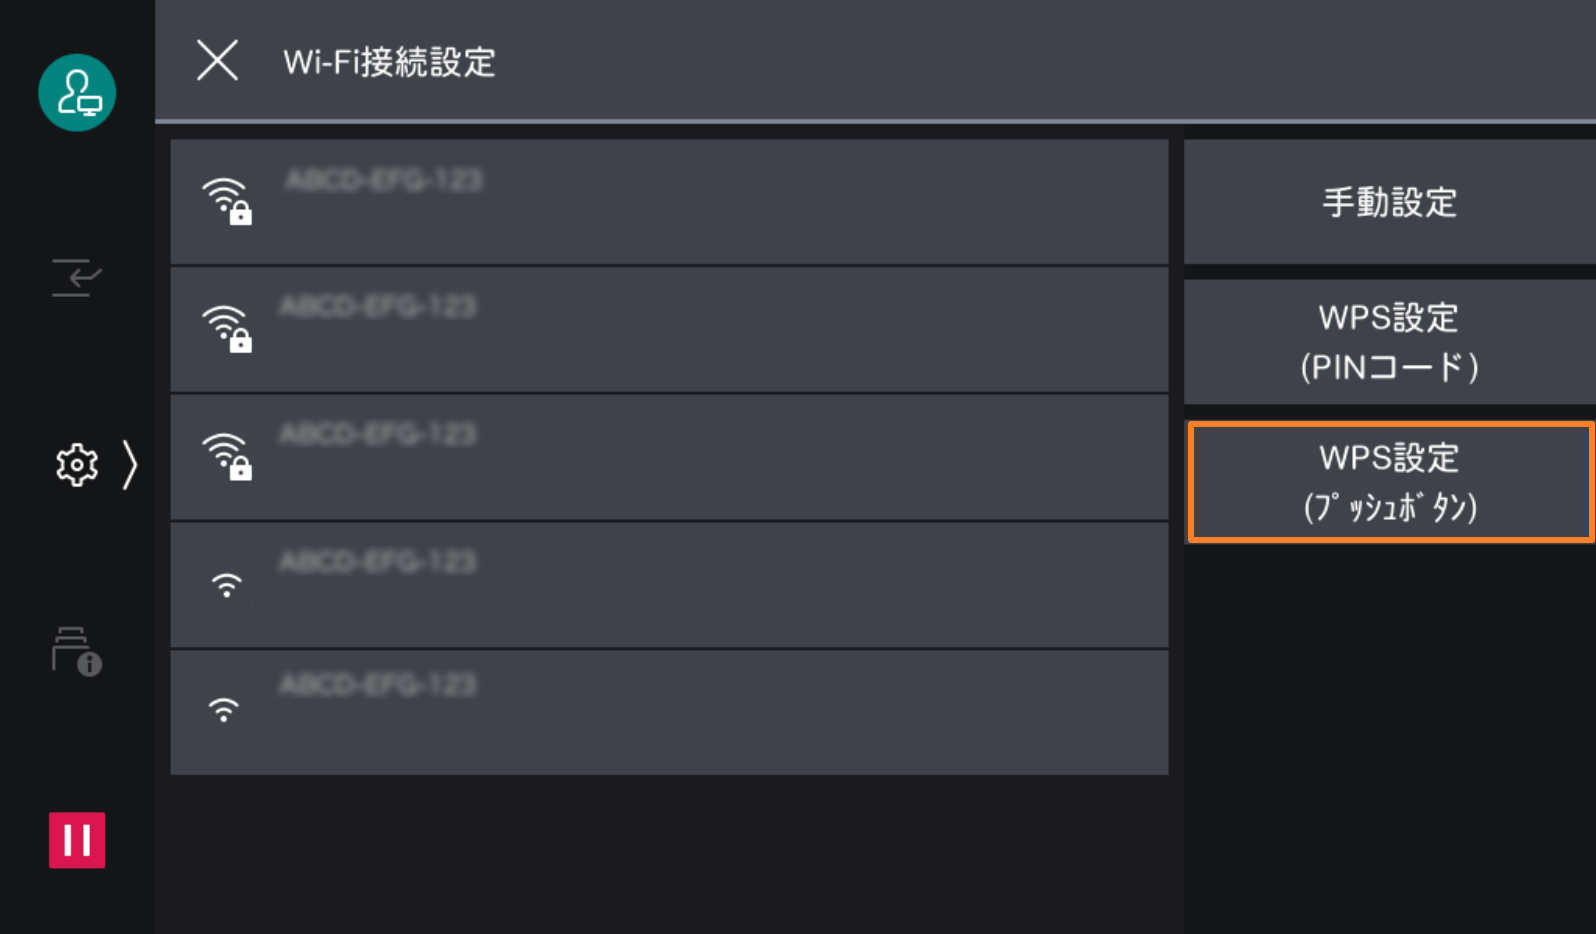Start WPS設定 (プッシュボタン)
Image resolution: width=1596 pixels, height=934 pixels.
[1389, 482]
